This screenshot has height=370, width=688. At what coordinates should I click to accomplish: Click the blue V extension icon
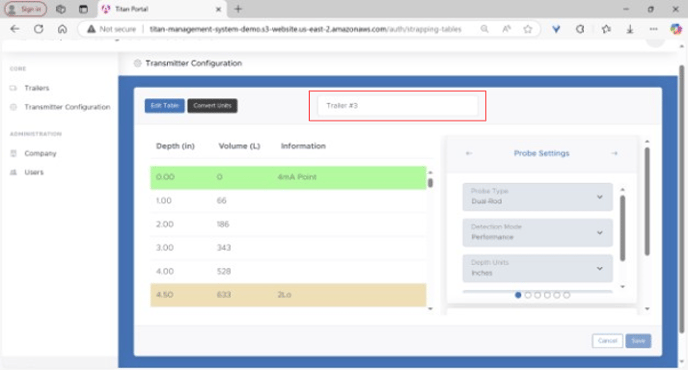(x=556, y=29)
